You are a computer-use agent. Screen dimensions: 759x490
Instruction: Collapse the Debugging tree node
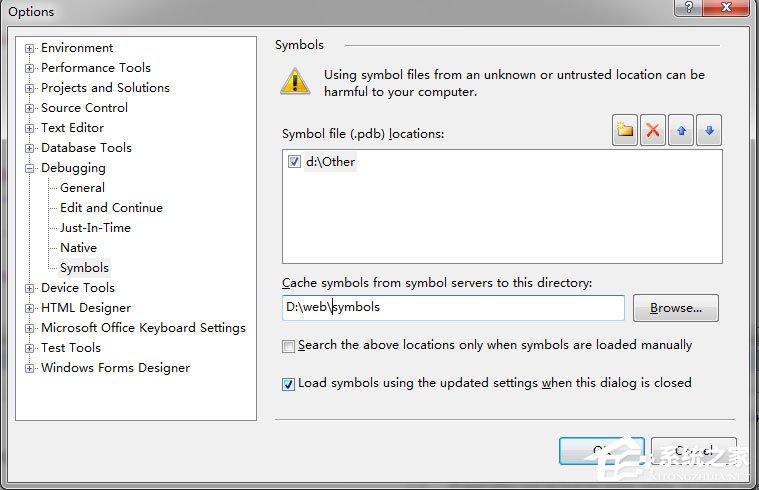(30, 168)
